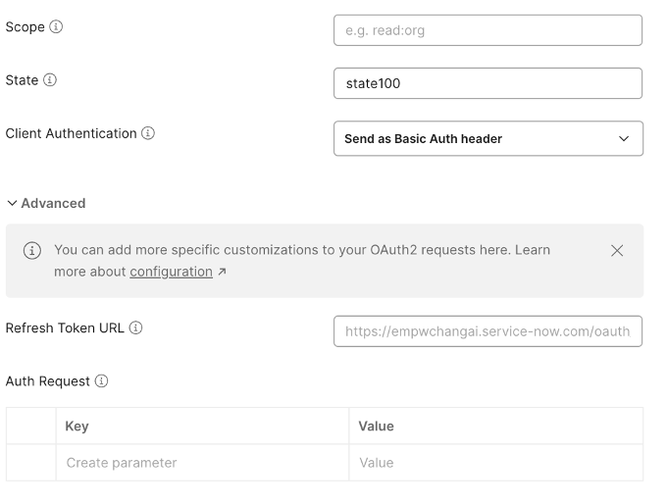This screenshot has height=500, width=667.
Task: Click the Value cell in the parameter row
Action: (495, 463)
